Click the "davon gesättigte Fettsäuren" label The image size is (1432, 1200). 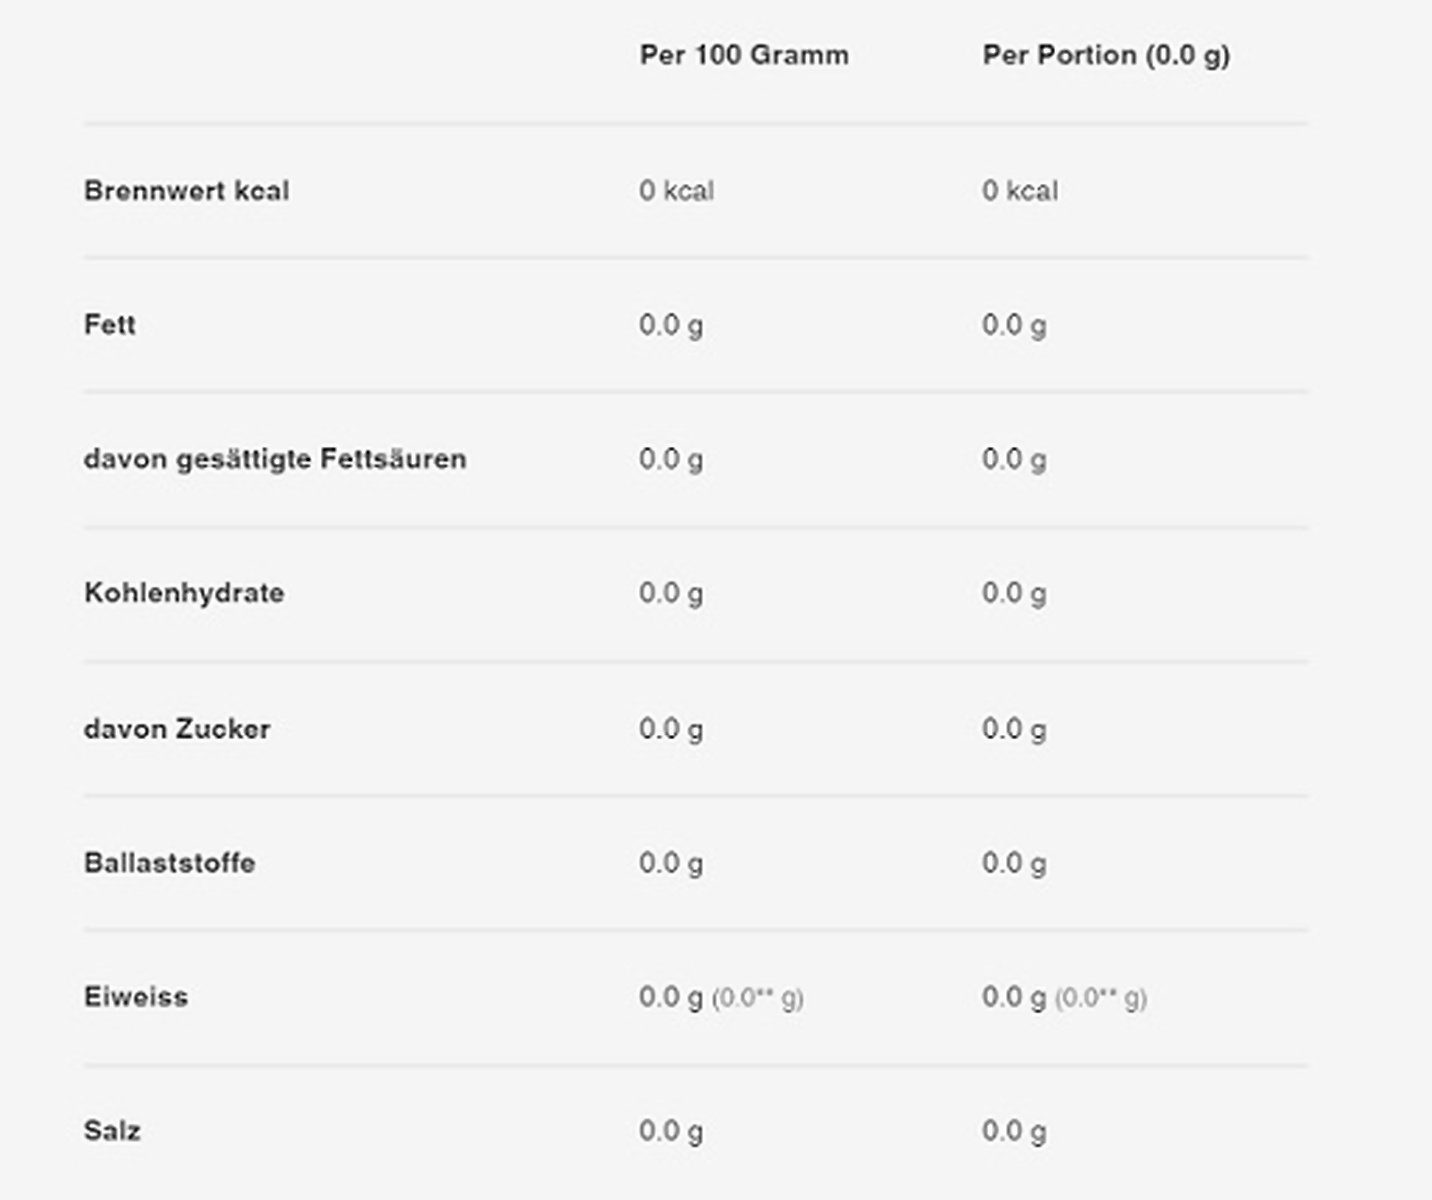(x=275, y=459)
